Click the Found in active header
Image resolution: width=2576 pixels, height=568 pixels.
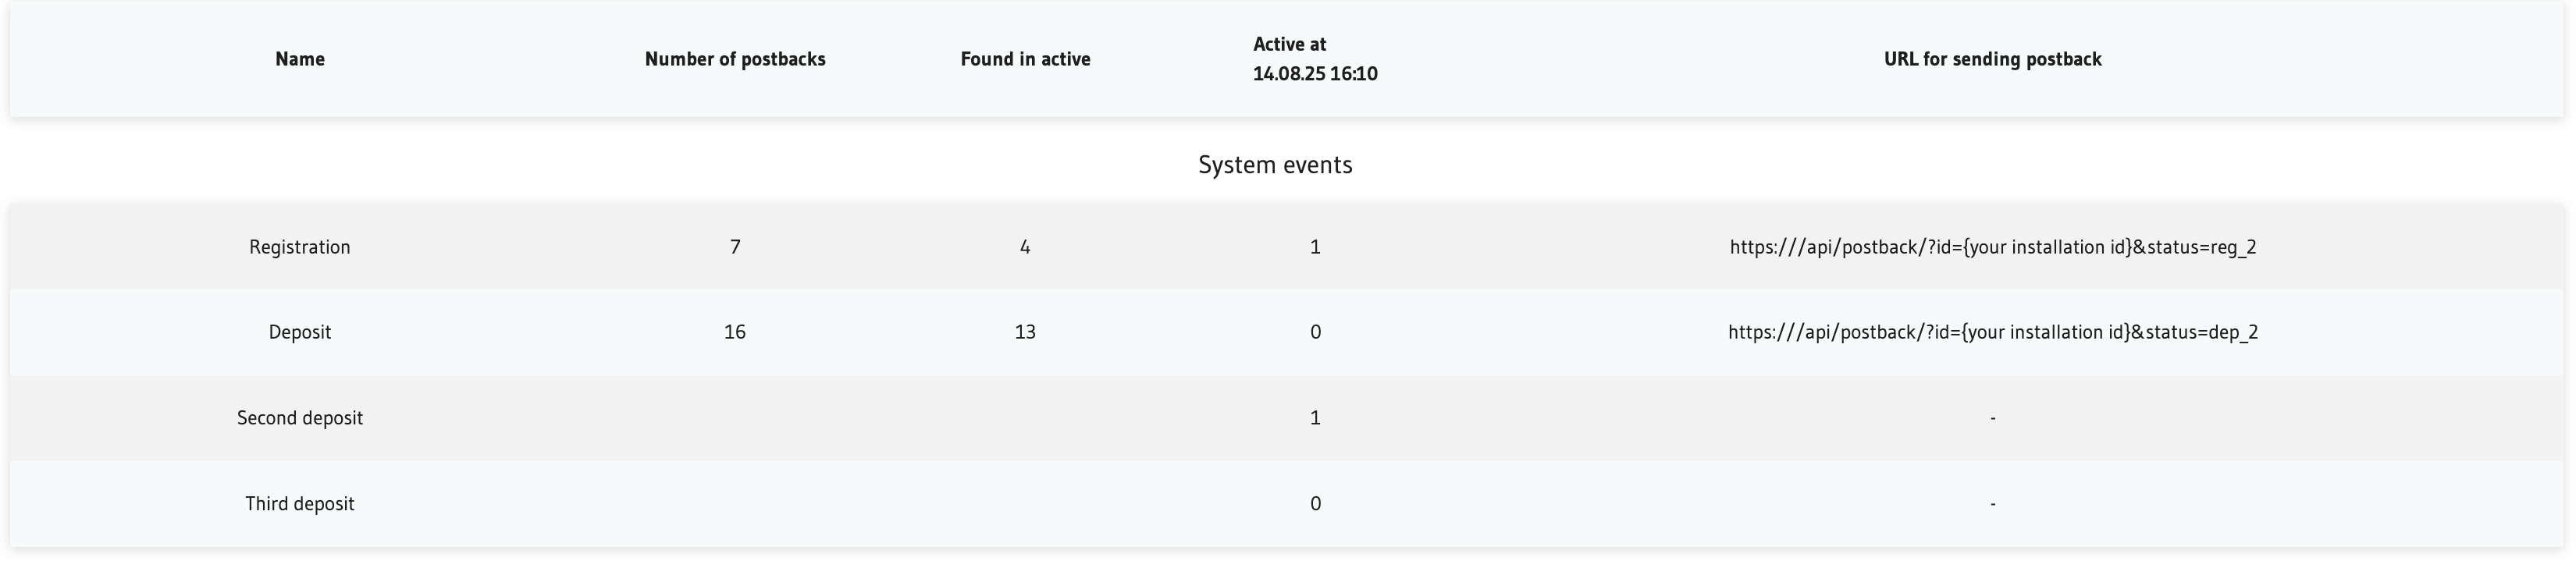coord(1025,59)
